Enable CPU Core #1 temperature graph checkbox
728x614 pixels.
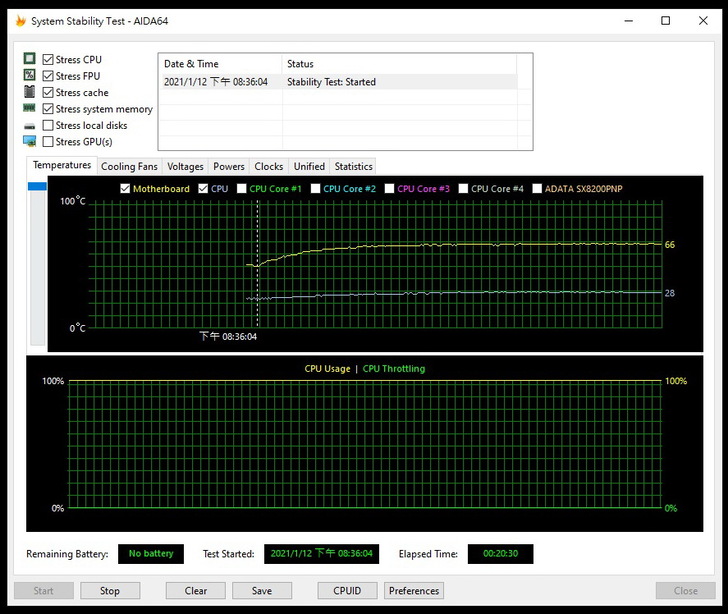pyautogui.click(x=241, y=188)
